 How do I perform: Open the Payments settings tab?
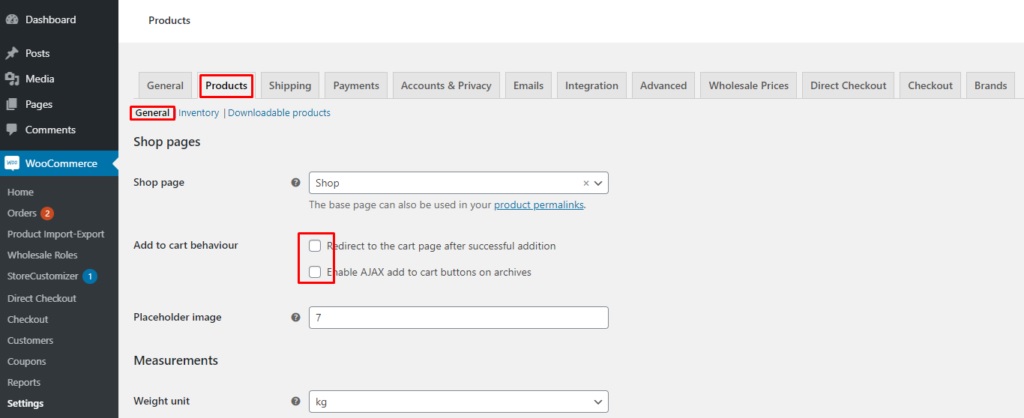(356, 86)
